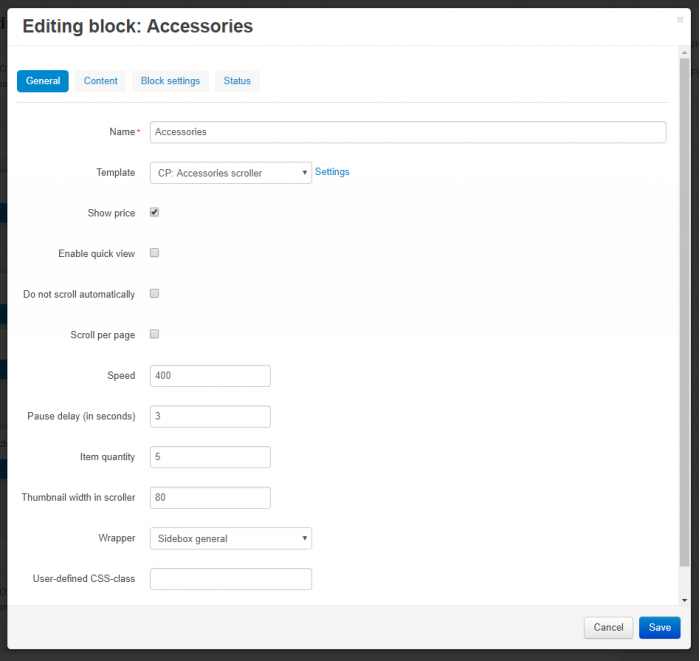This screenshot has height=661, width=700.
Task: Uncheck the Show price checkbox
Action: 154,212
